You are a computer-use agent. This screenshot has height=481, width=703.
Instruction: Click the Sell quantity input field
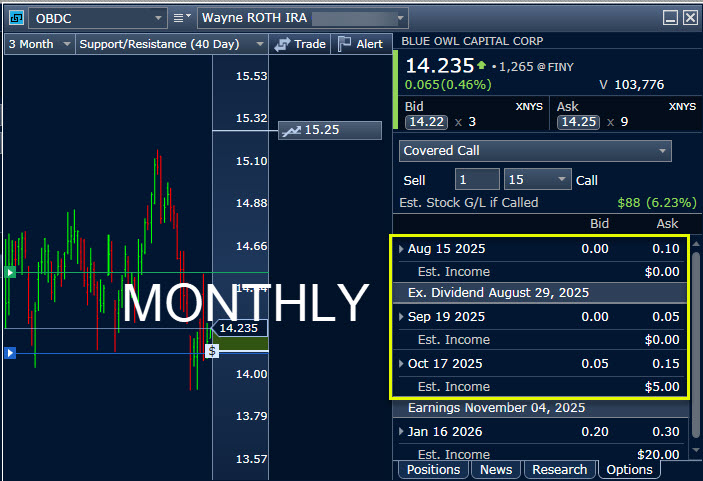(477, 180)
